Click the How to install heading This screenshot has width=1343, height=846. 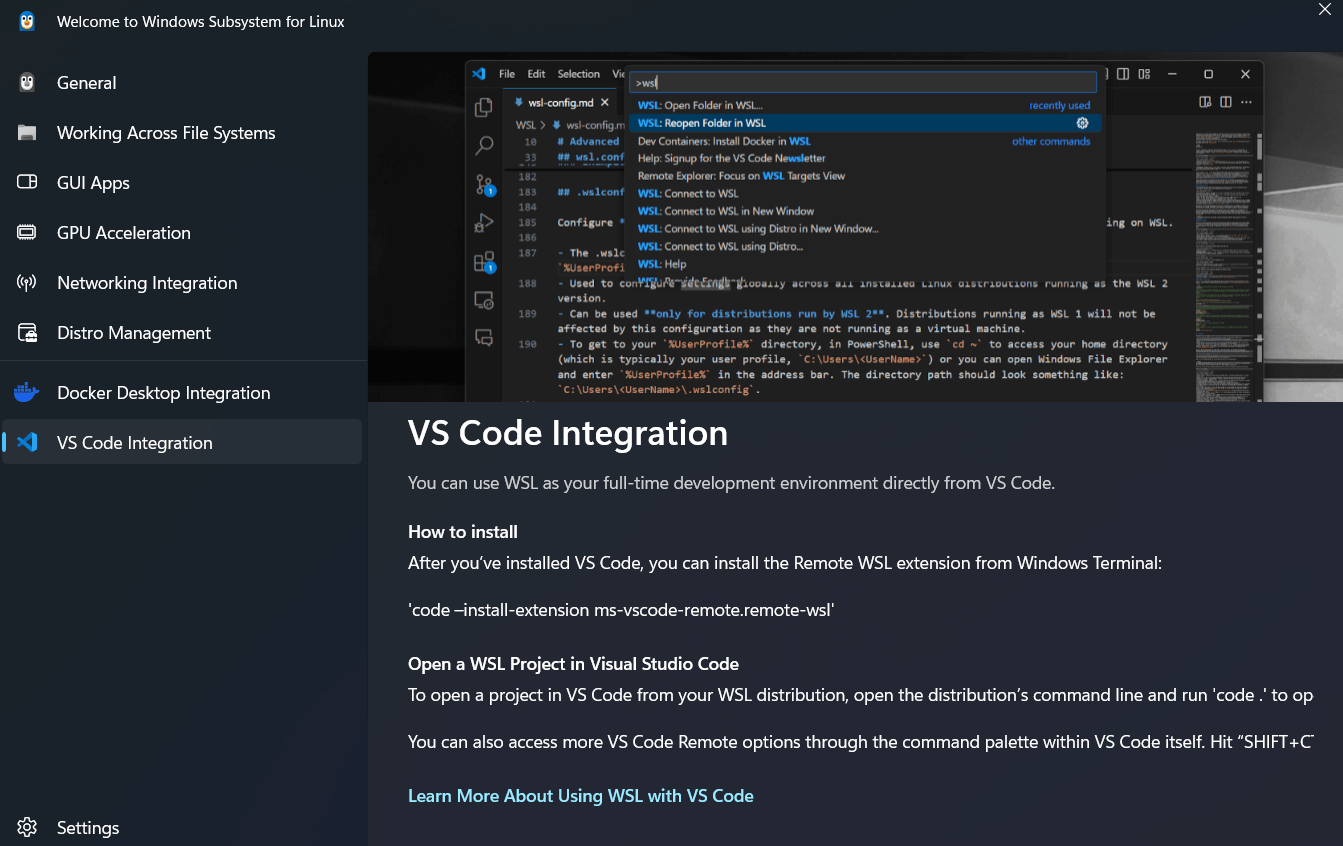point(463,532)
